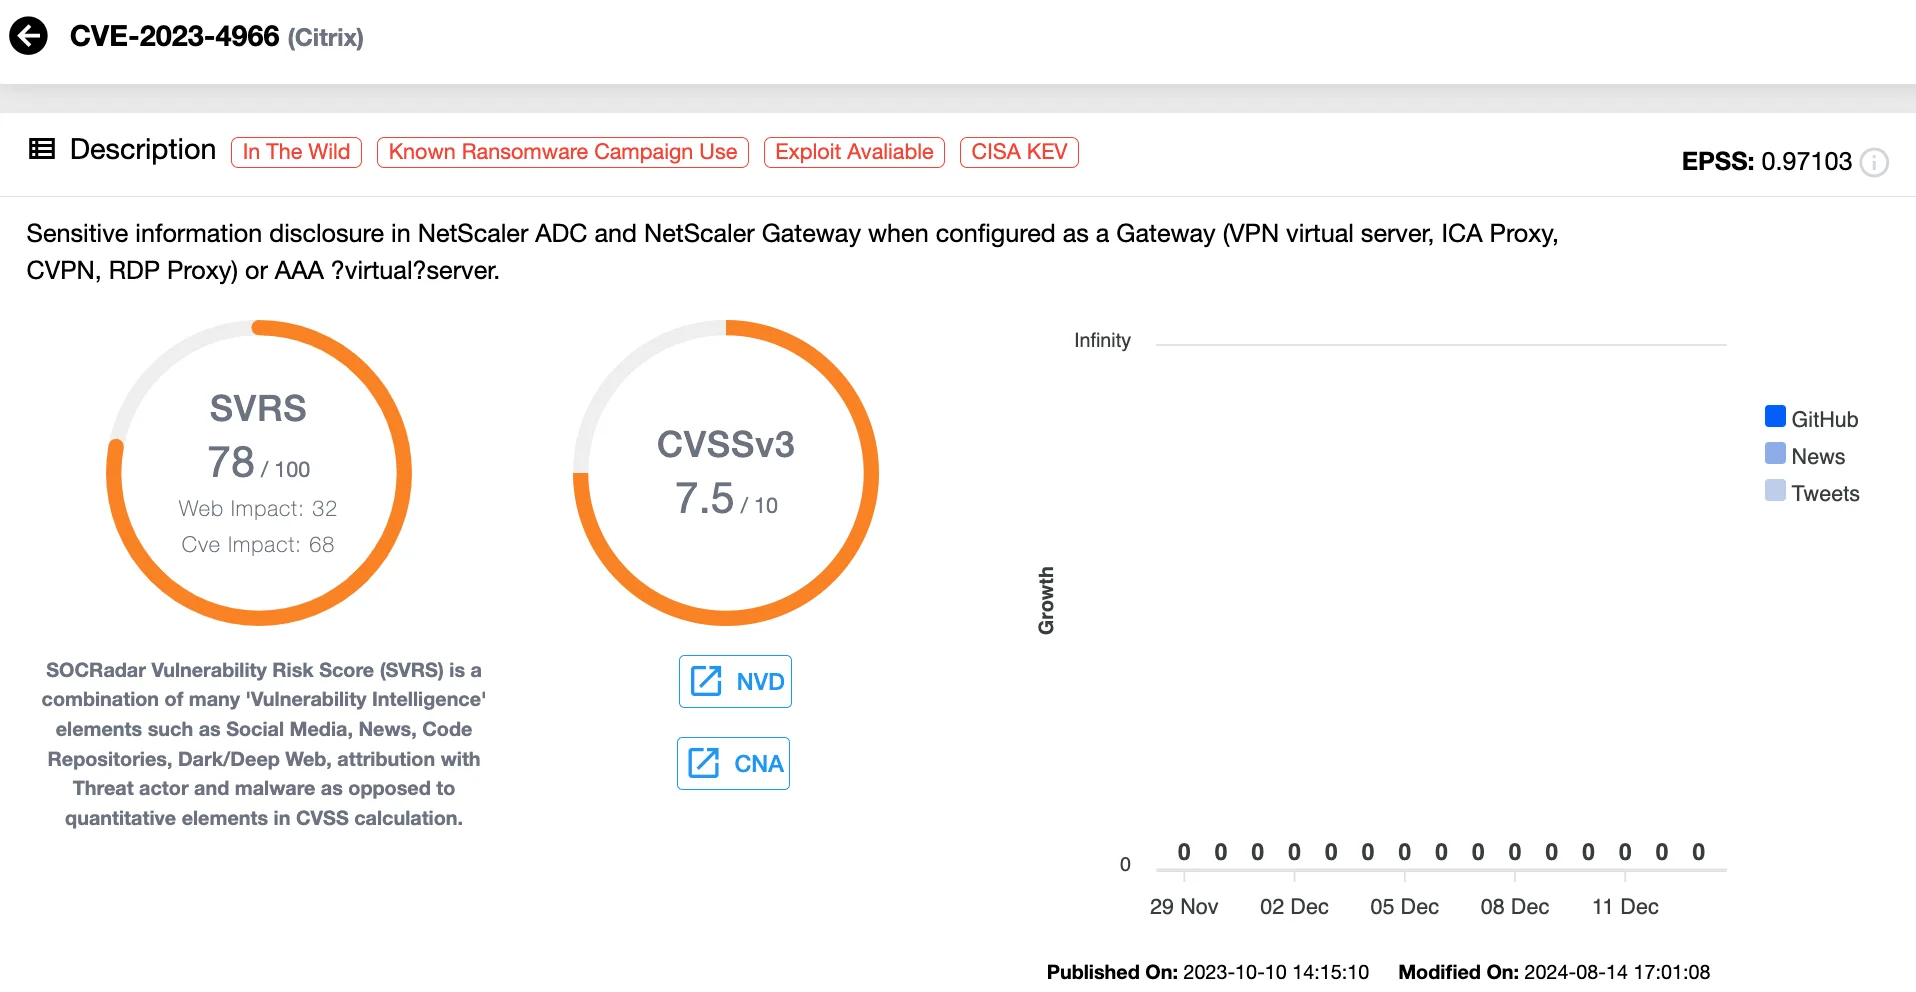The height and width of the screenshot is (992, 1916).
Task: Go back using the arrow icon
Action: point(28,36)
